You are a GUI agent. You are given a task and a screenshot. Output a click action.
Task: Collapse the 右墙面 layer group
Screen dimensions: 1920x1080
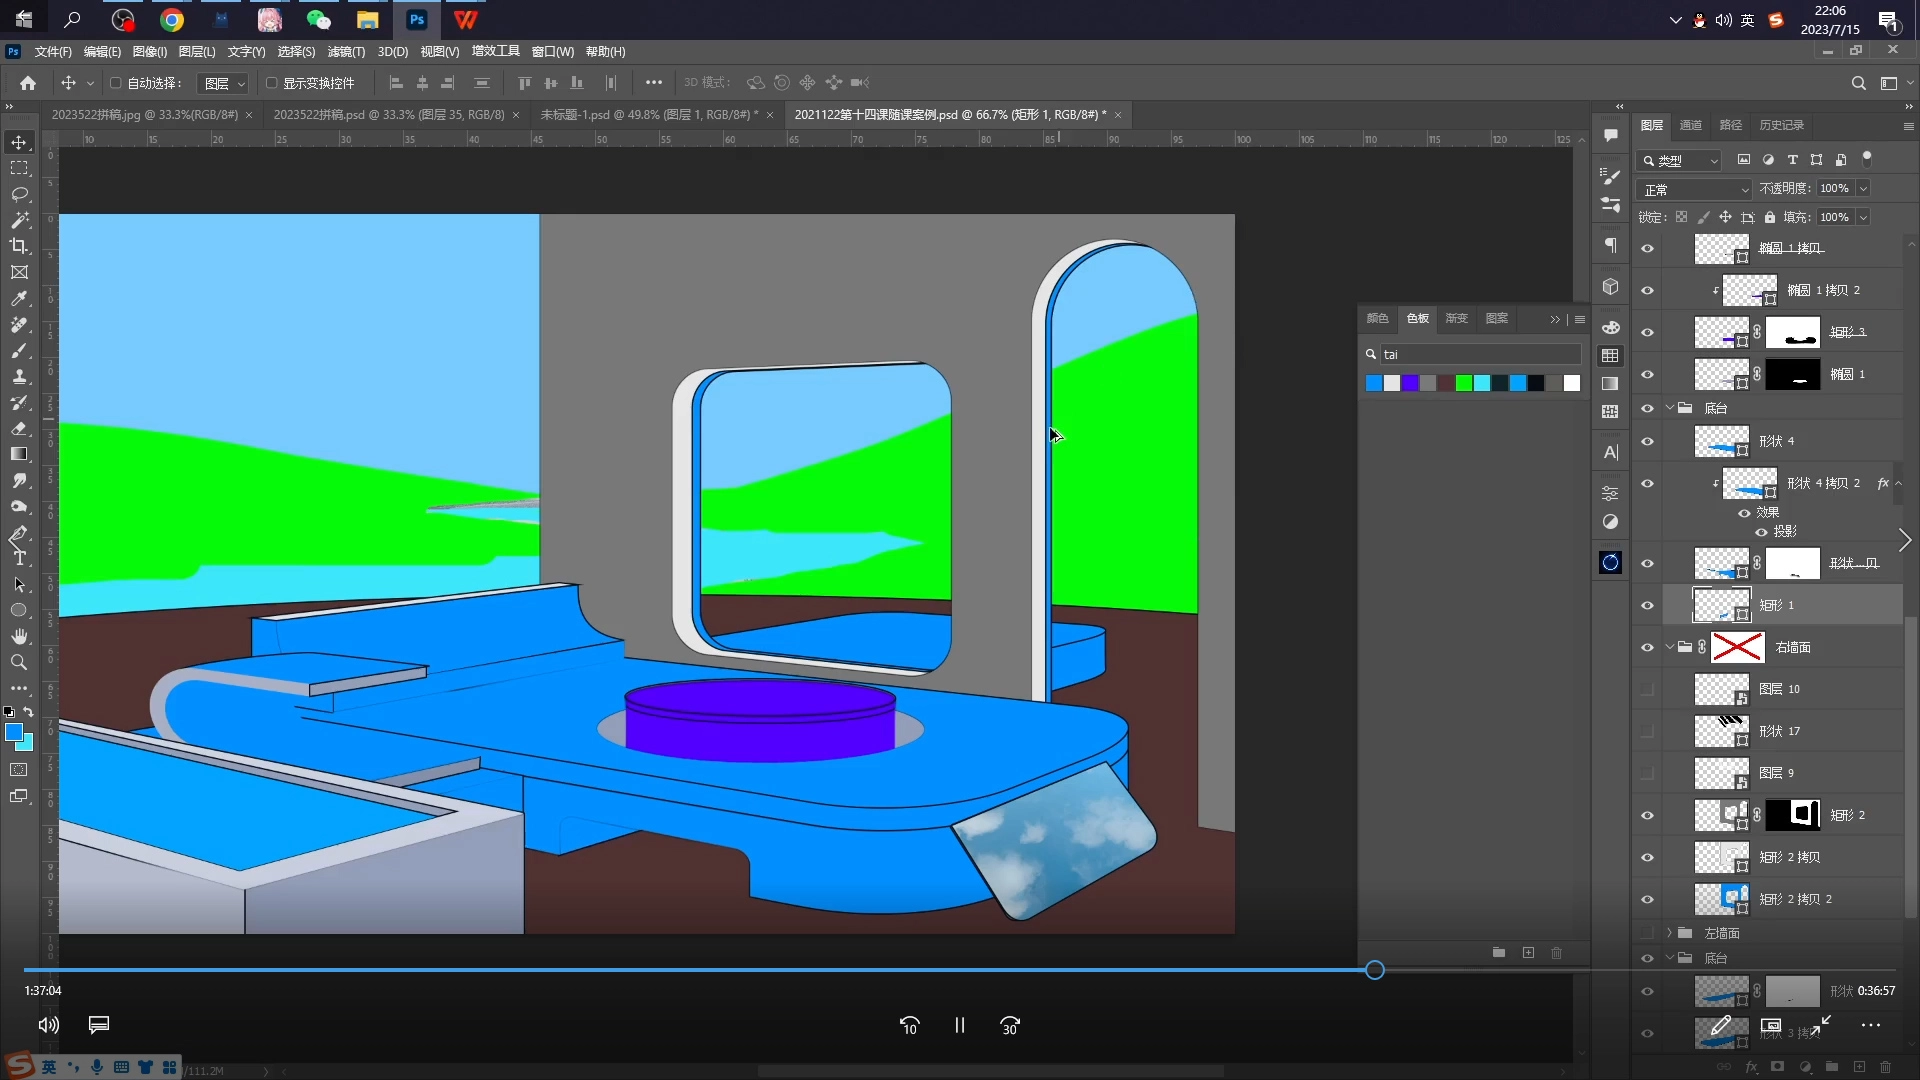1669,647
